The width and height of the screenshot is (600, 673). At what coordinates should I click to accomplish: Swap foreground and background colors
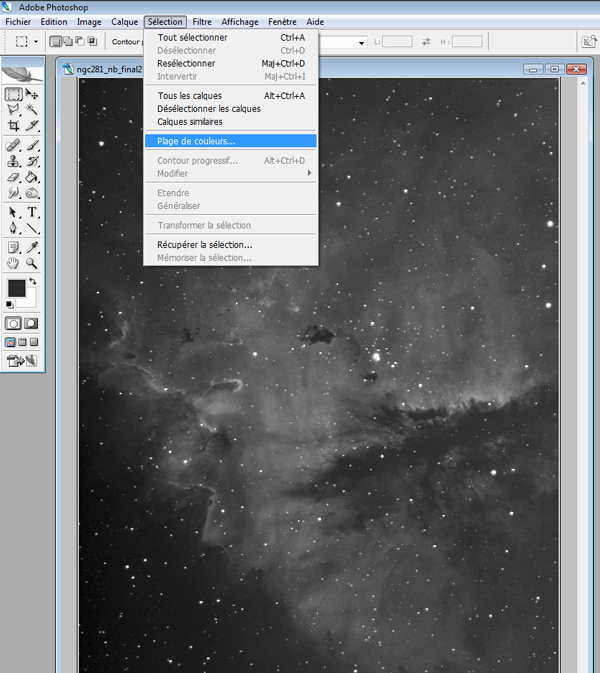[x=33, y=282]
